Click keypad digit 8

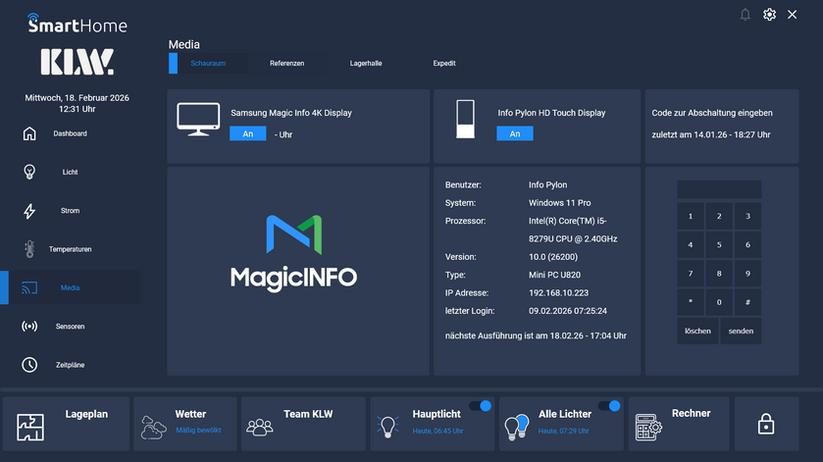point(719,274)
